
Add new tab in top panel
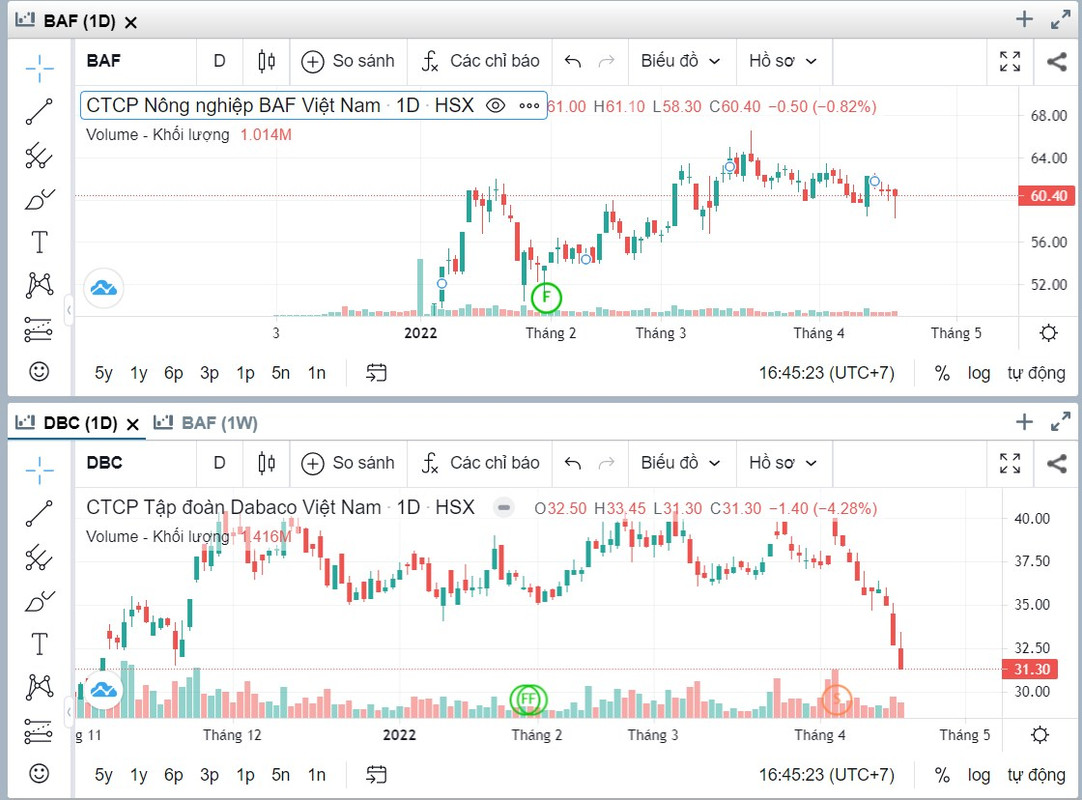pos(1025,19)
